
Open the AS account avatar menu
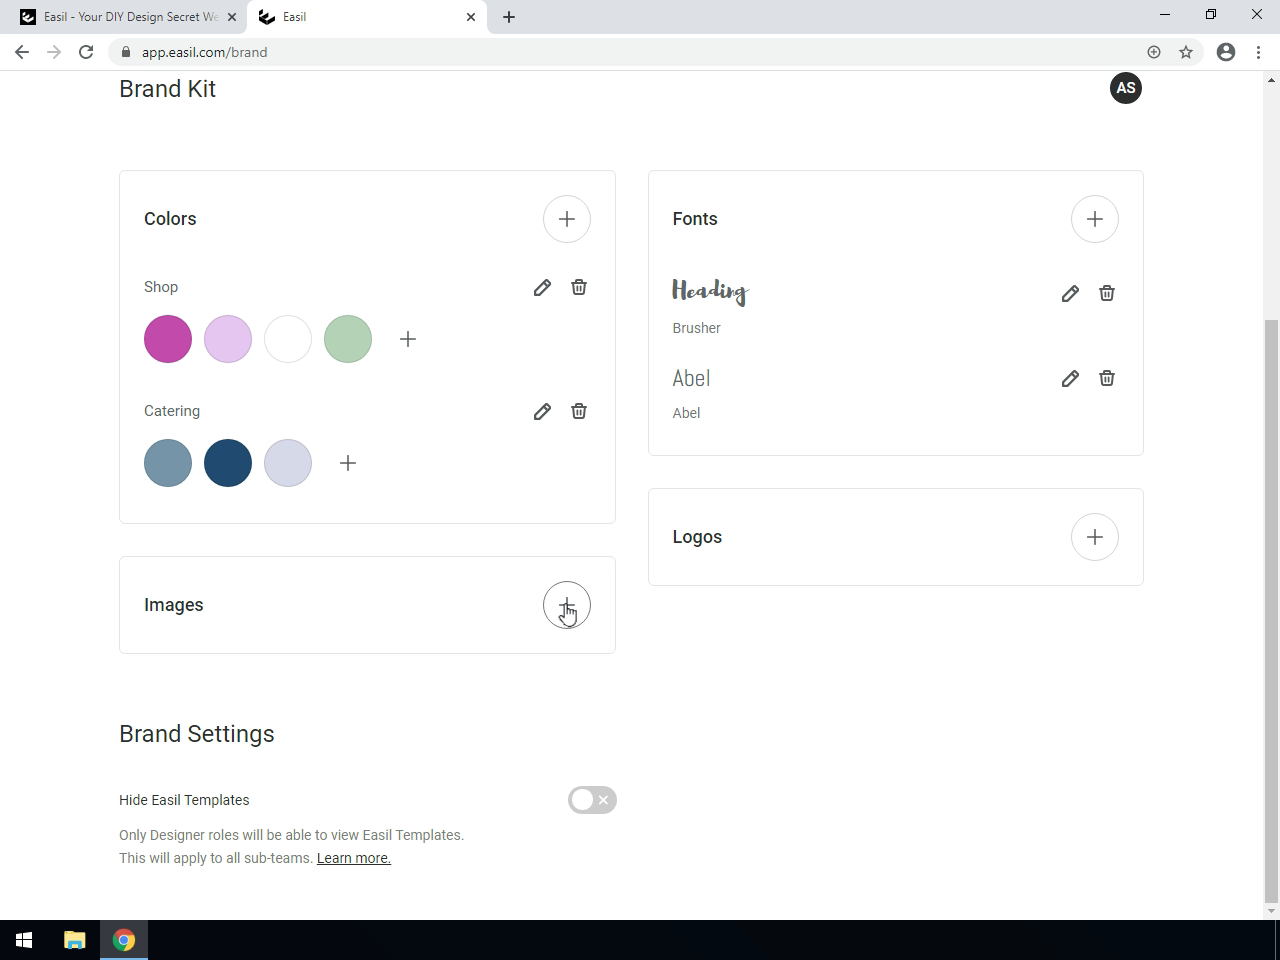pos(1126,88)
